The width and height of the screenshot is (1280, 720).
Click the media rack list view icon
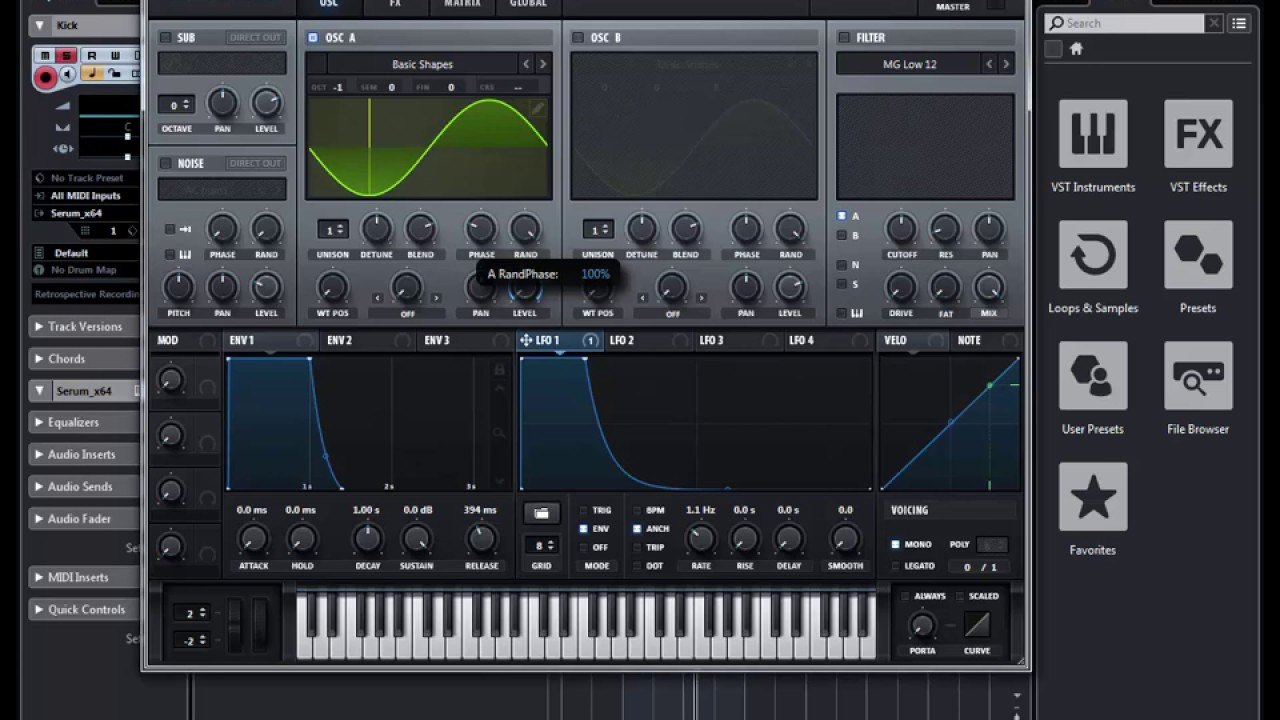pyautogui.click(x=1239, y=23)
